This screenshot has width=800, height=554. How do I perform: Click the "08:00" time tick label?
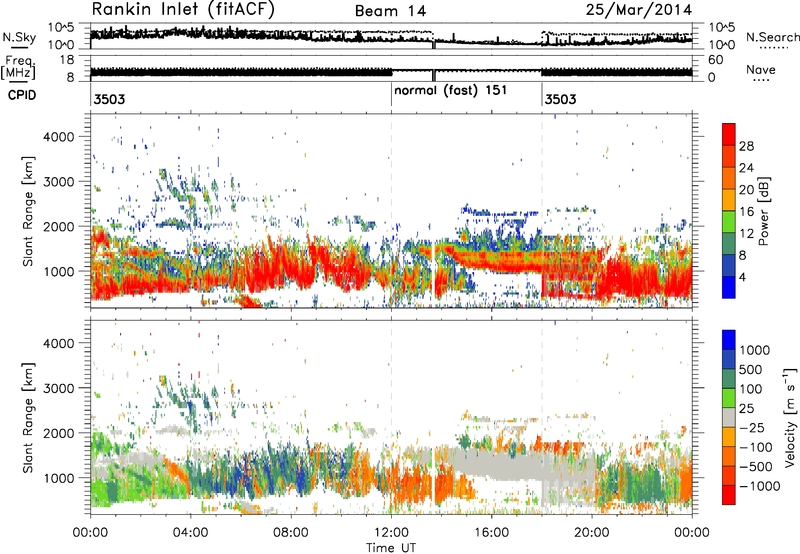[x=291, y=533]
